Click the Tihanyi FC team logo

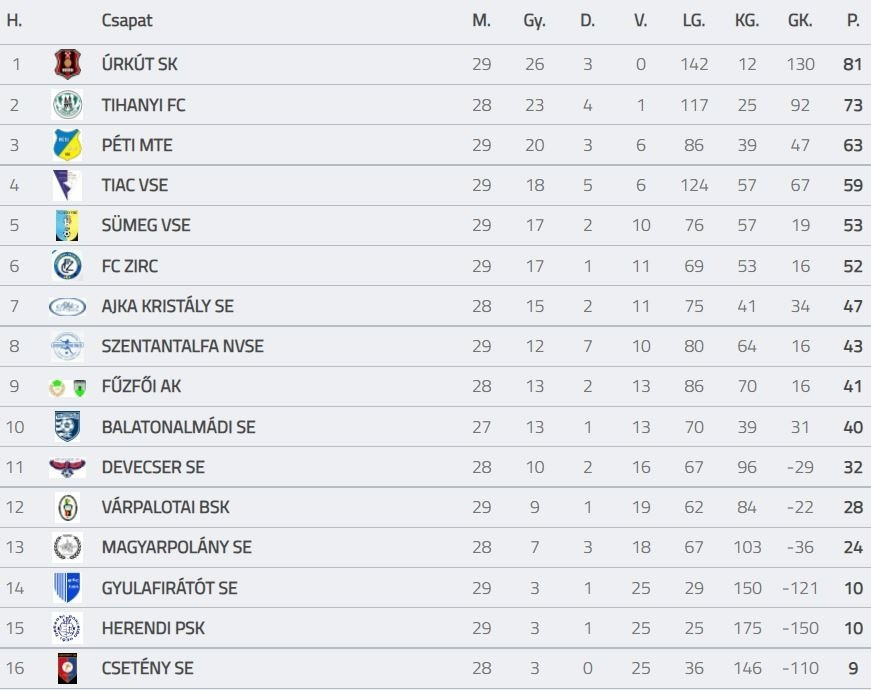coord(67,105)
